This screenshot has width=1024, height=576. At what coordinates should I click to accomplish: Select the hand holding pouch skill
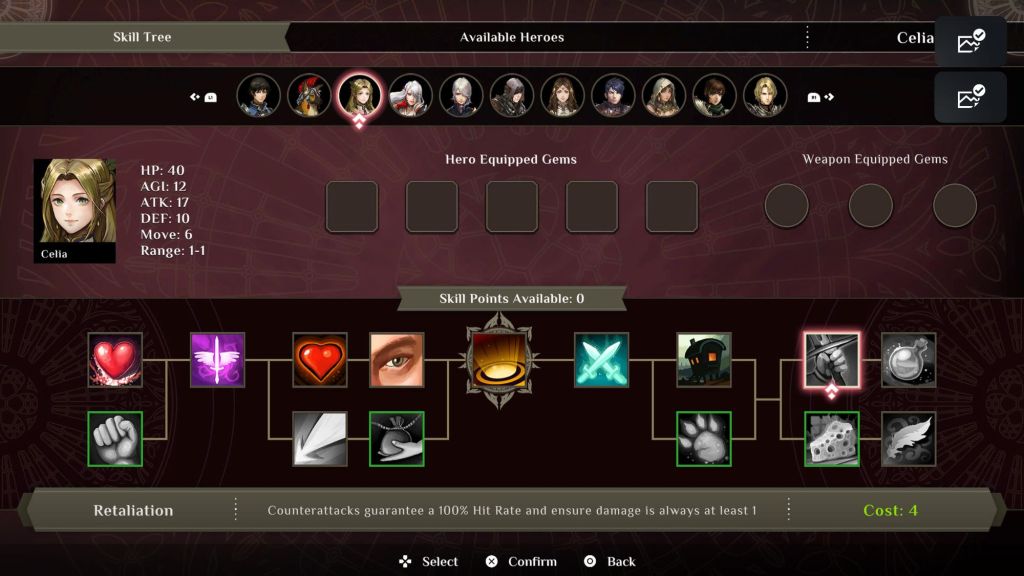tap(396, 439)
